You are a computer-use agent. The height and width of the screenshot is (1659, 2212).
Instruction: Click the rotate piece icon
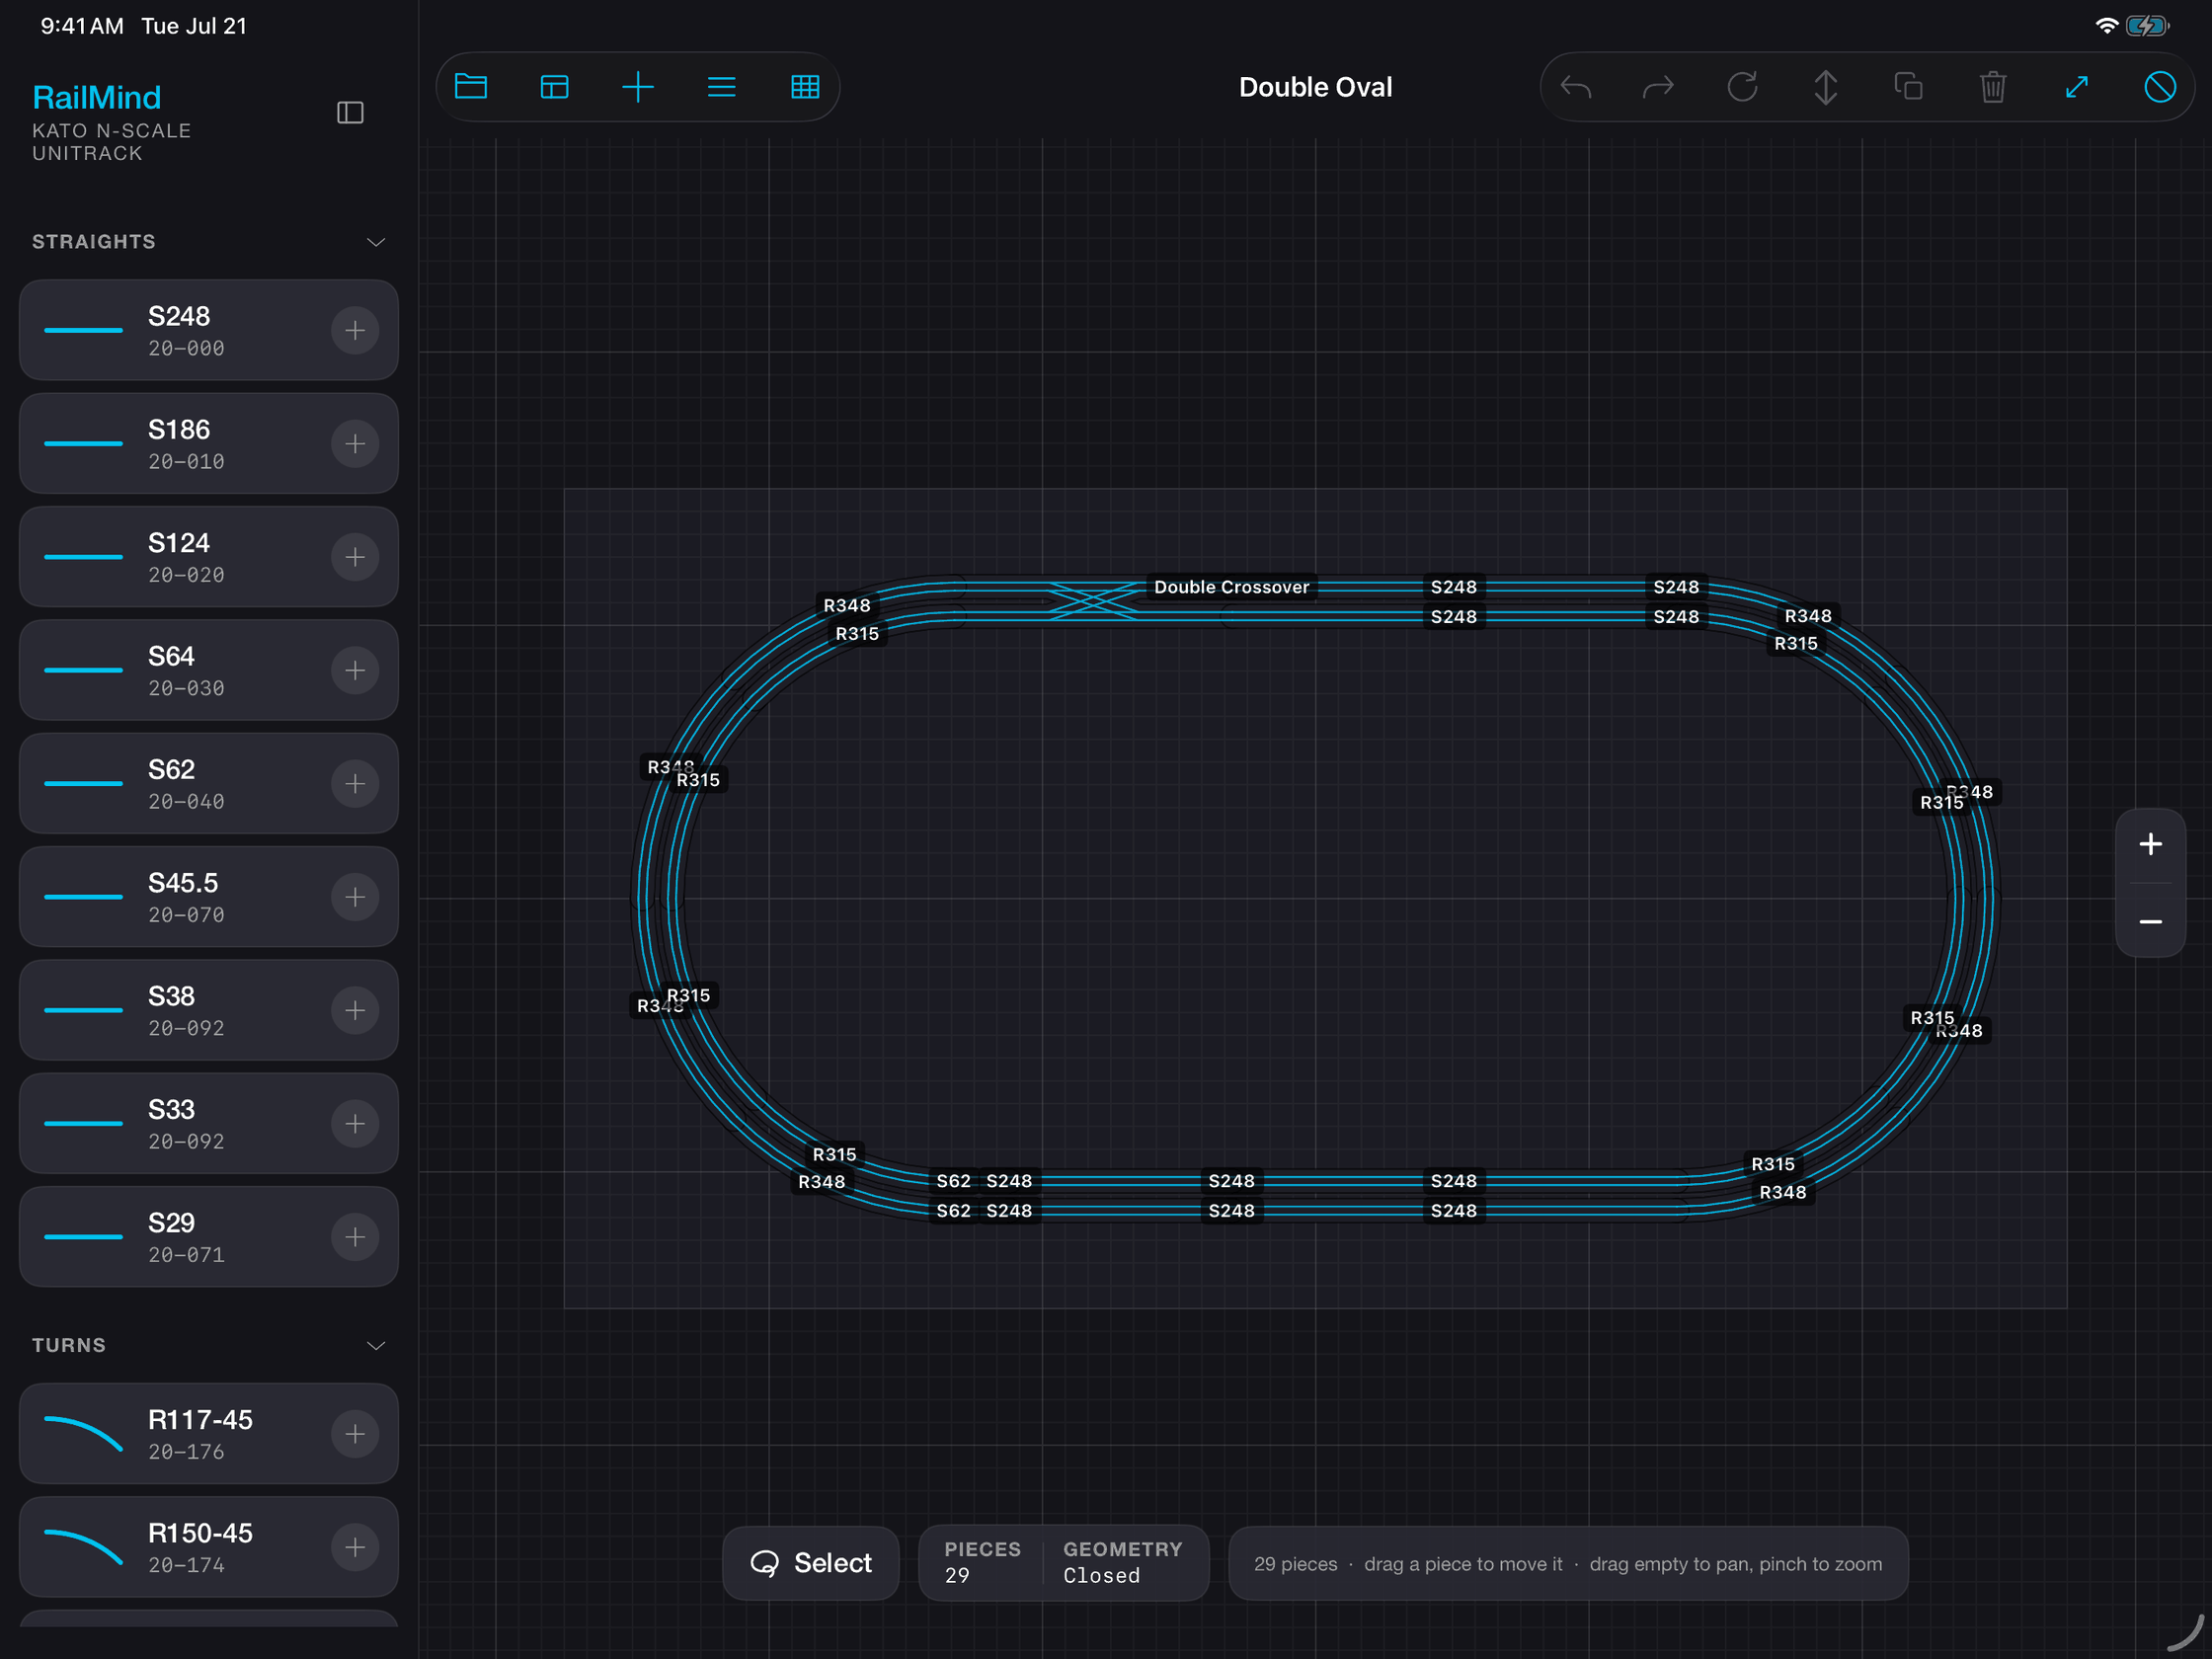pyautogui.click(x=1742, y=87)
